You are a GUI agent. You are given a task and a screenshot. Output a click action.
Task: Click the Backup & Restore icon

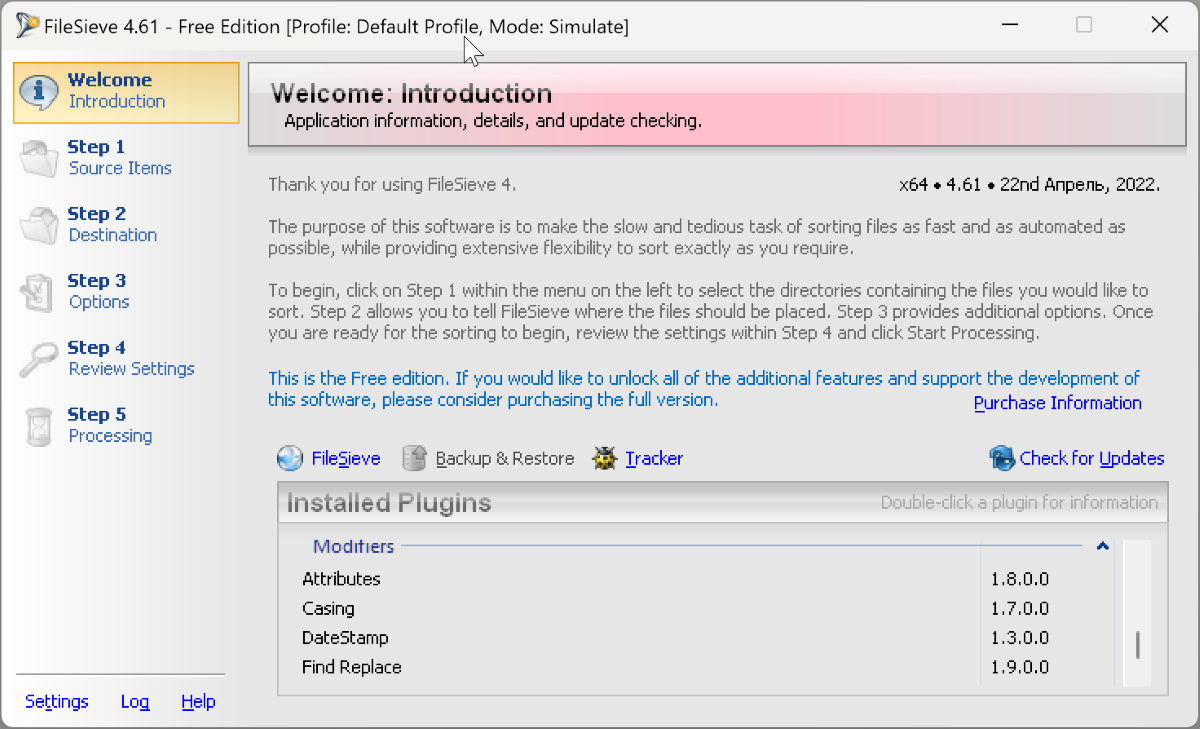pos(415,459)
